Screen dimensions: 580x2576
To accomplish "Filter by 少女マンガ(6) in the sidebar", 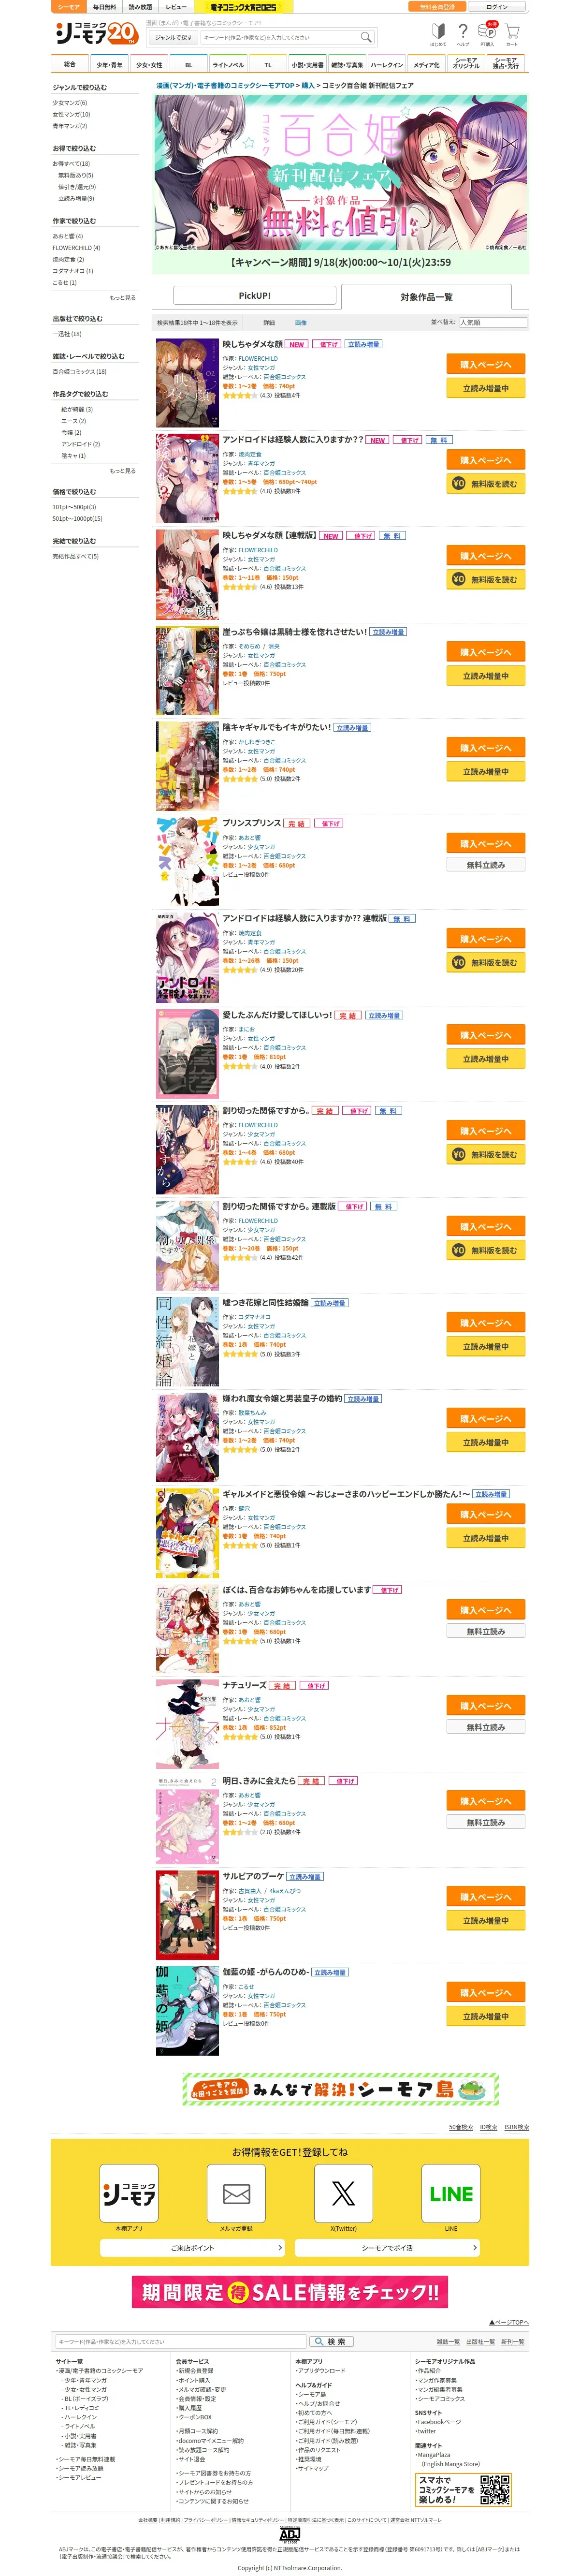I will point(70,103).
